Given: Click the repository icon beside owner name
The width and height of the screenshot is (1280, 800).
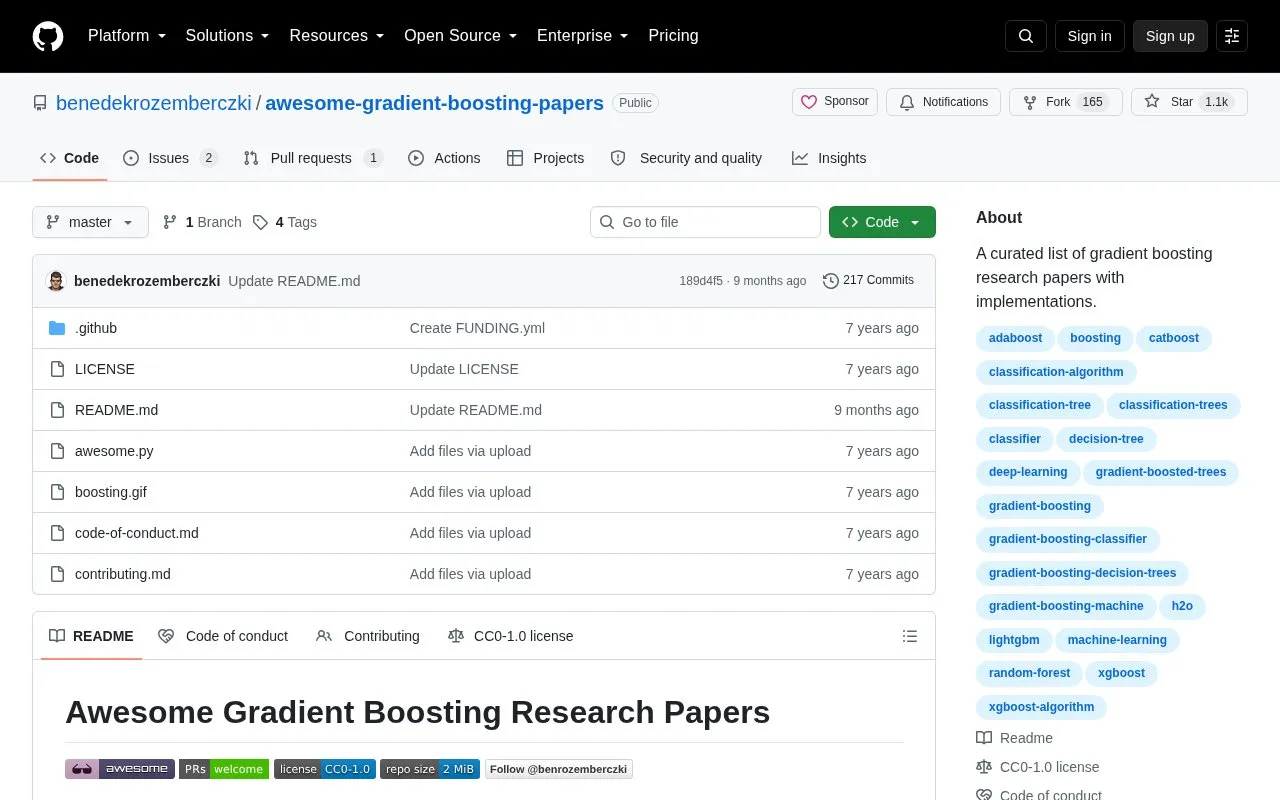Looking at the screenshot, I should [x=40, y=103].
